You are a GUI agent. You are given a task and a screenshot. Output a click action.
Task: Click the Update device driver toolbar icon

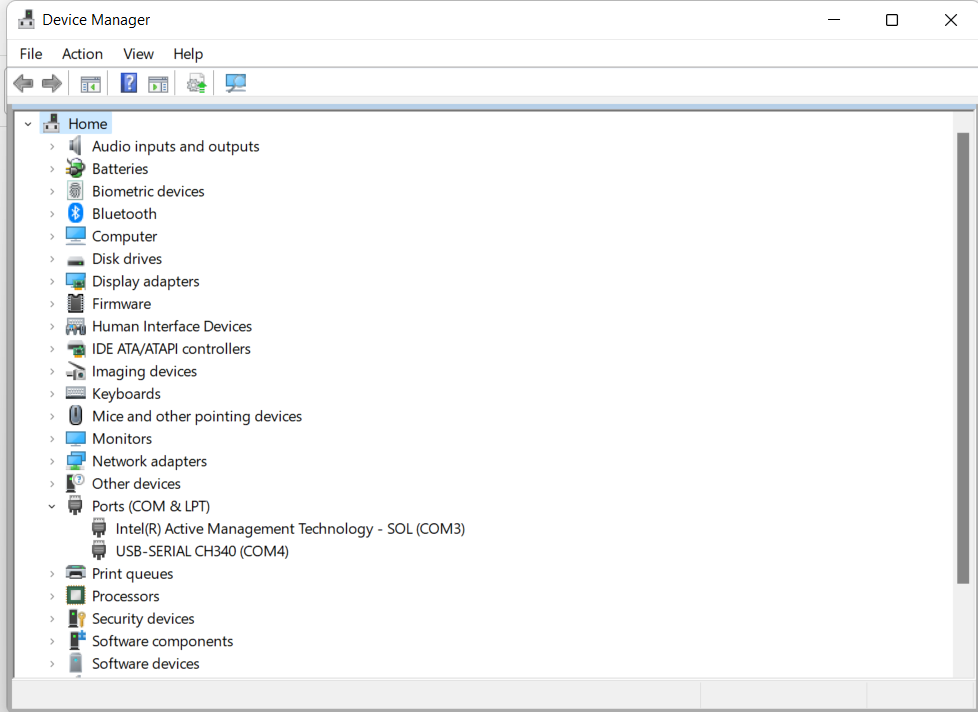pos(196,84)
